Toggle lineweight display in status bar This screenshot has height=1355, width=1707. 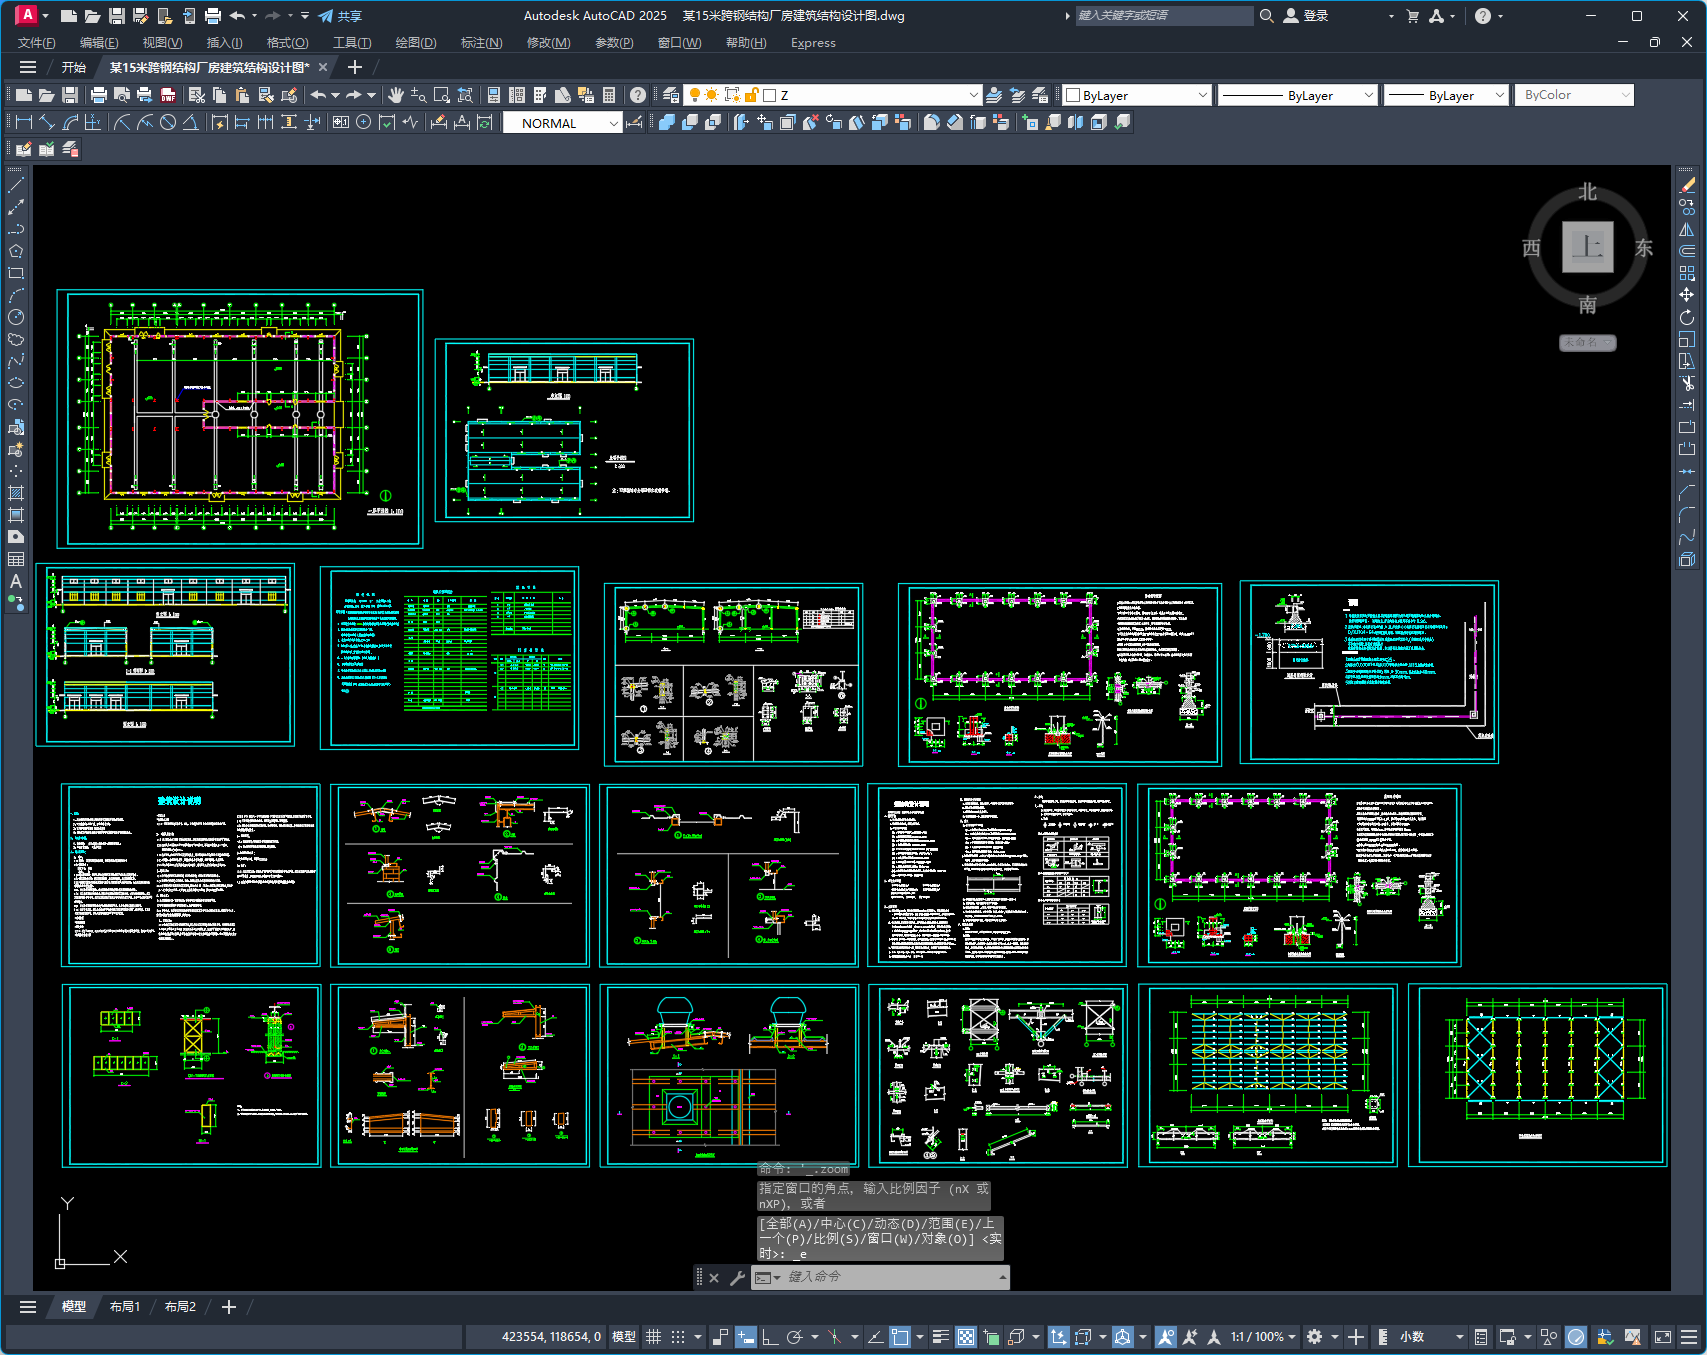tap(941, 1337)
